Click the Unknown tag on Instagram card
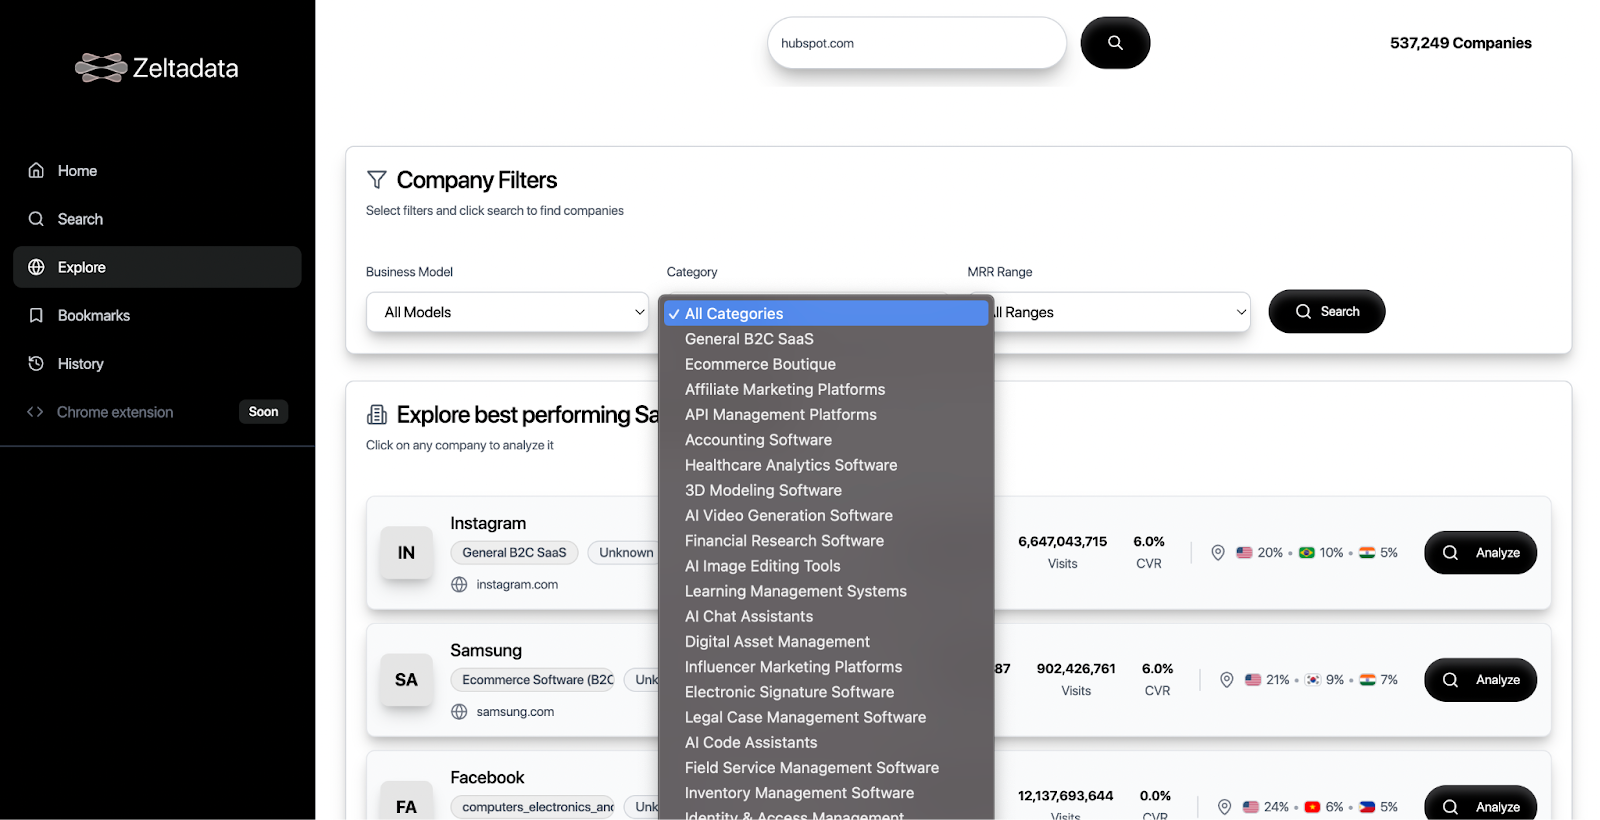 [624, 552]
